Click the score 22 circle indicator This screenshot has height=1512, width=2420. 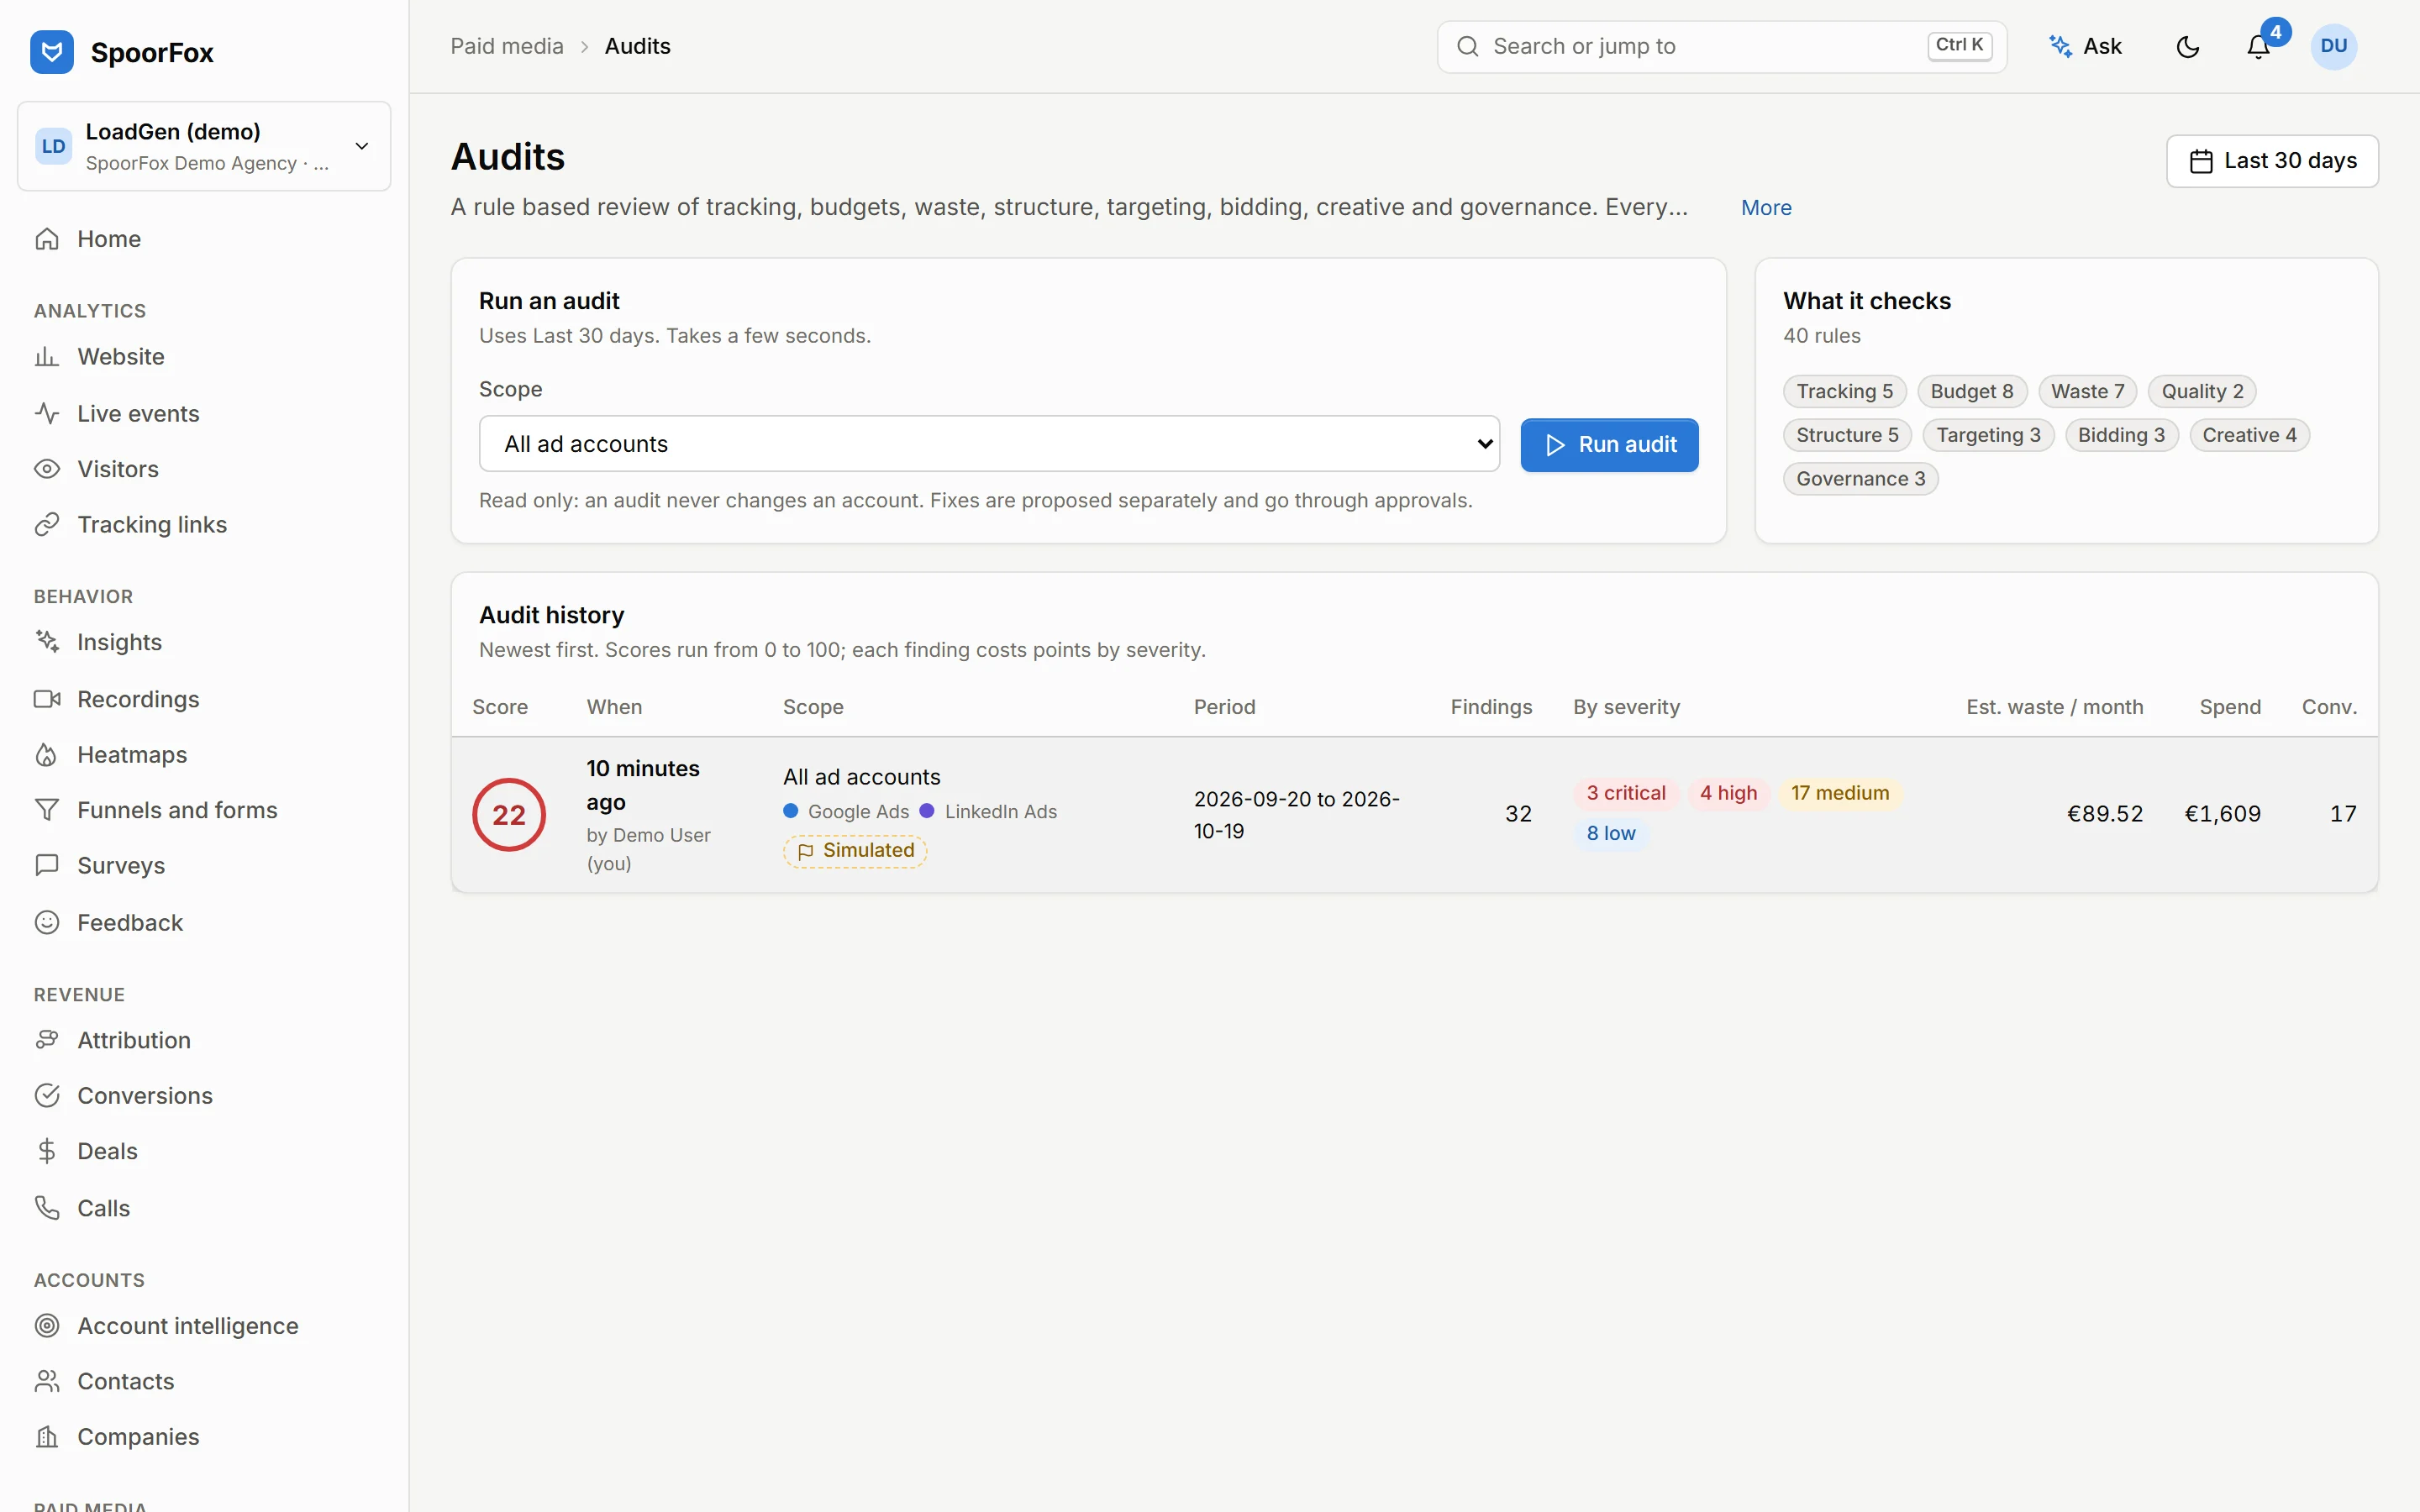509,815
